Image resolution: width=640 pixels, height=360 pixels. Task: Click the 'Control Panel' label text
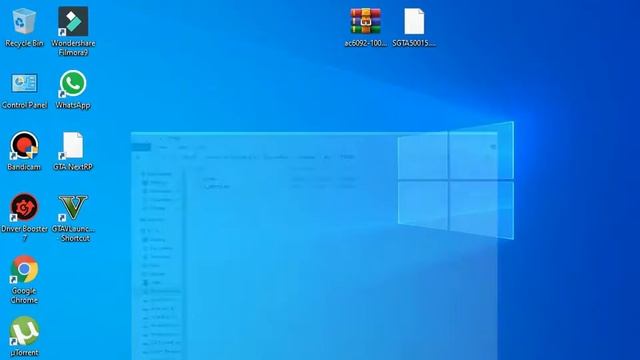pos(24,105)
